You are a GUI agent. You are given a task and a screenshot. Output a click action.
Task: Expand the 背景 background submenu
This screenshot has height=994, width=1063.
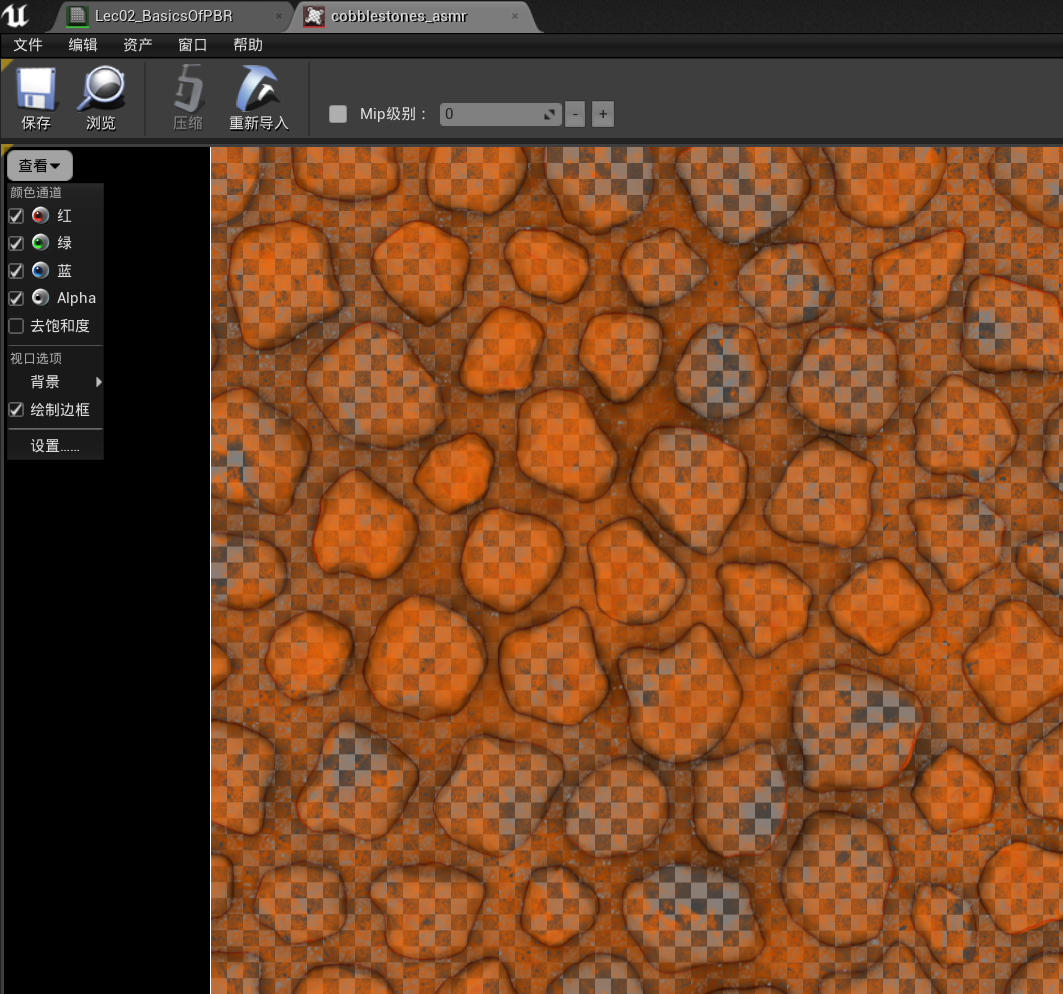[56, 382]
